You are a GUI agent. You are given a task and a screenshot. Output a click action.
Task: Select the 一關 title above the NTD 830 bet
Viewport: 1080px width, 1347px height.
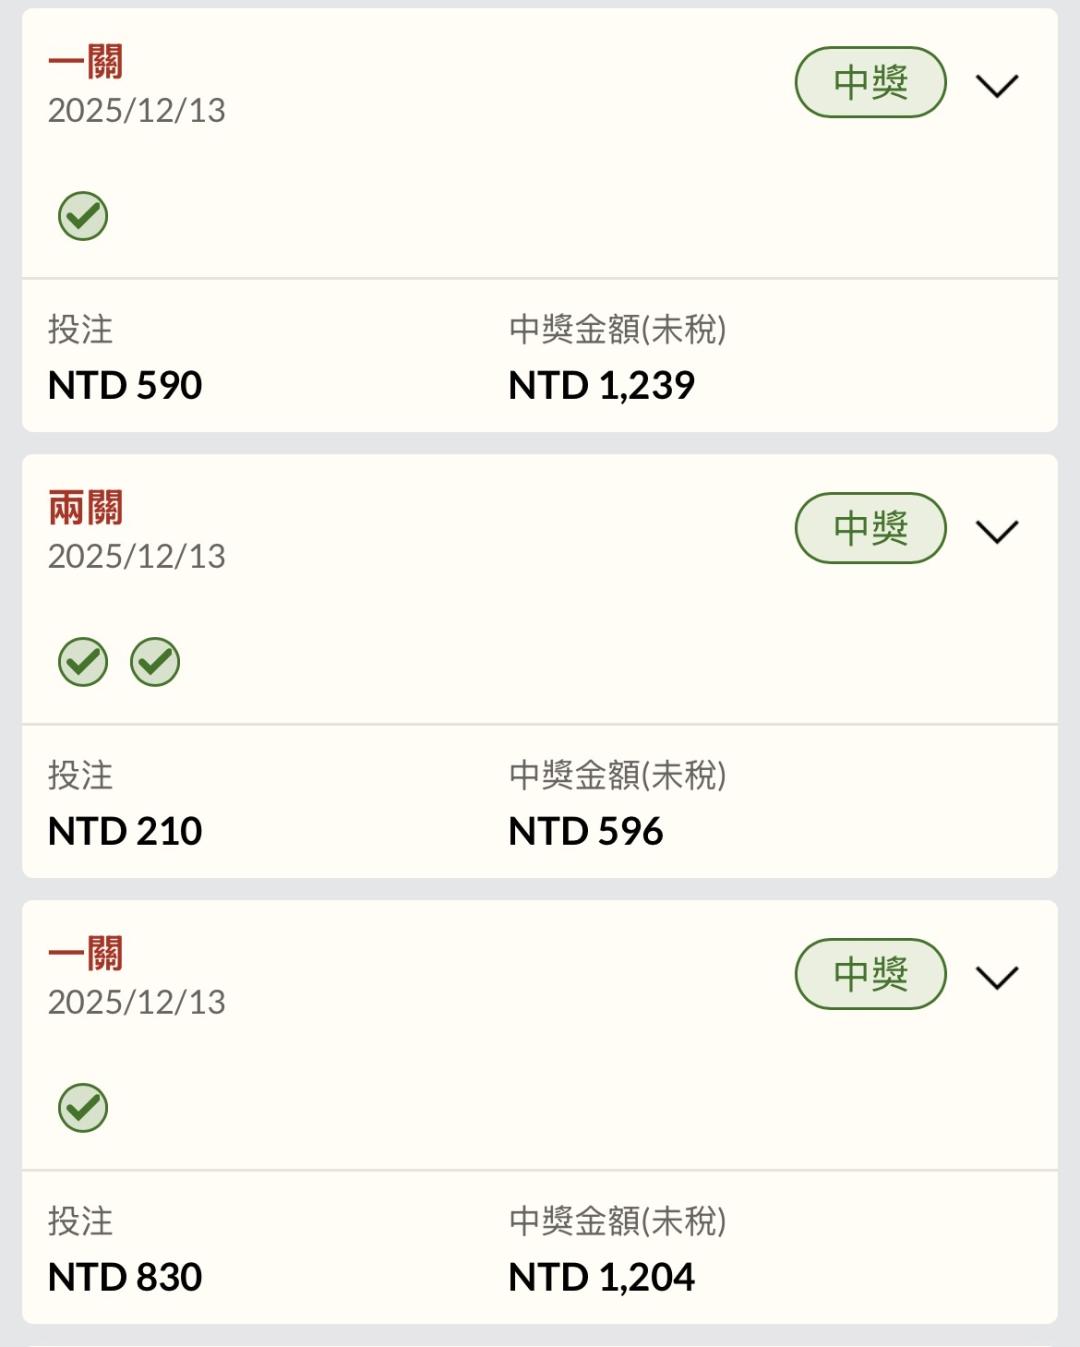(86, 954)
